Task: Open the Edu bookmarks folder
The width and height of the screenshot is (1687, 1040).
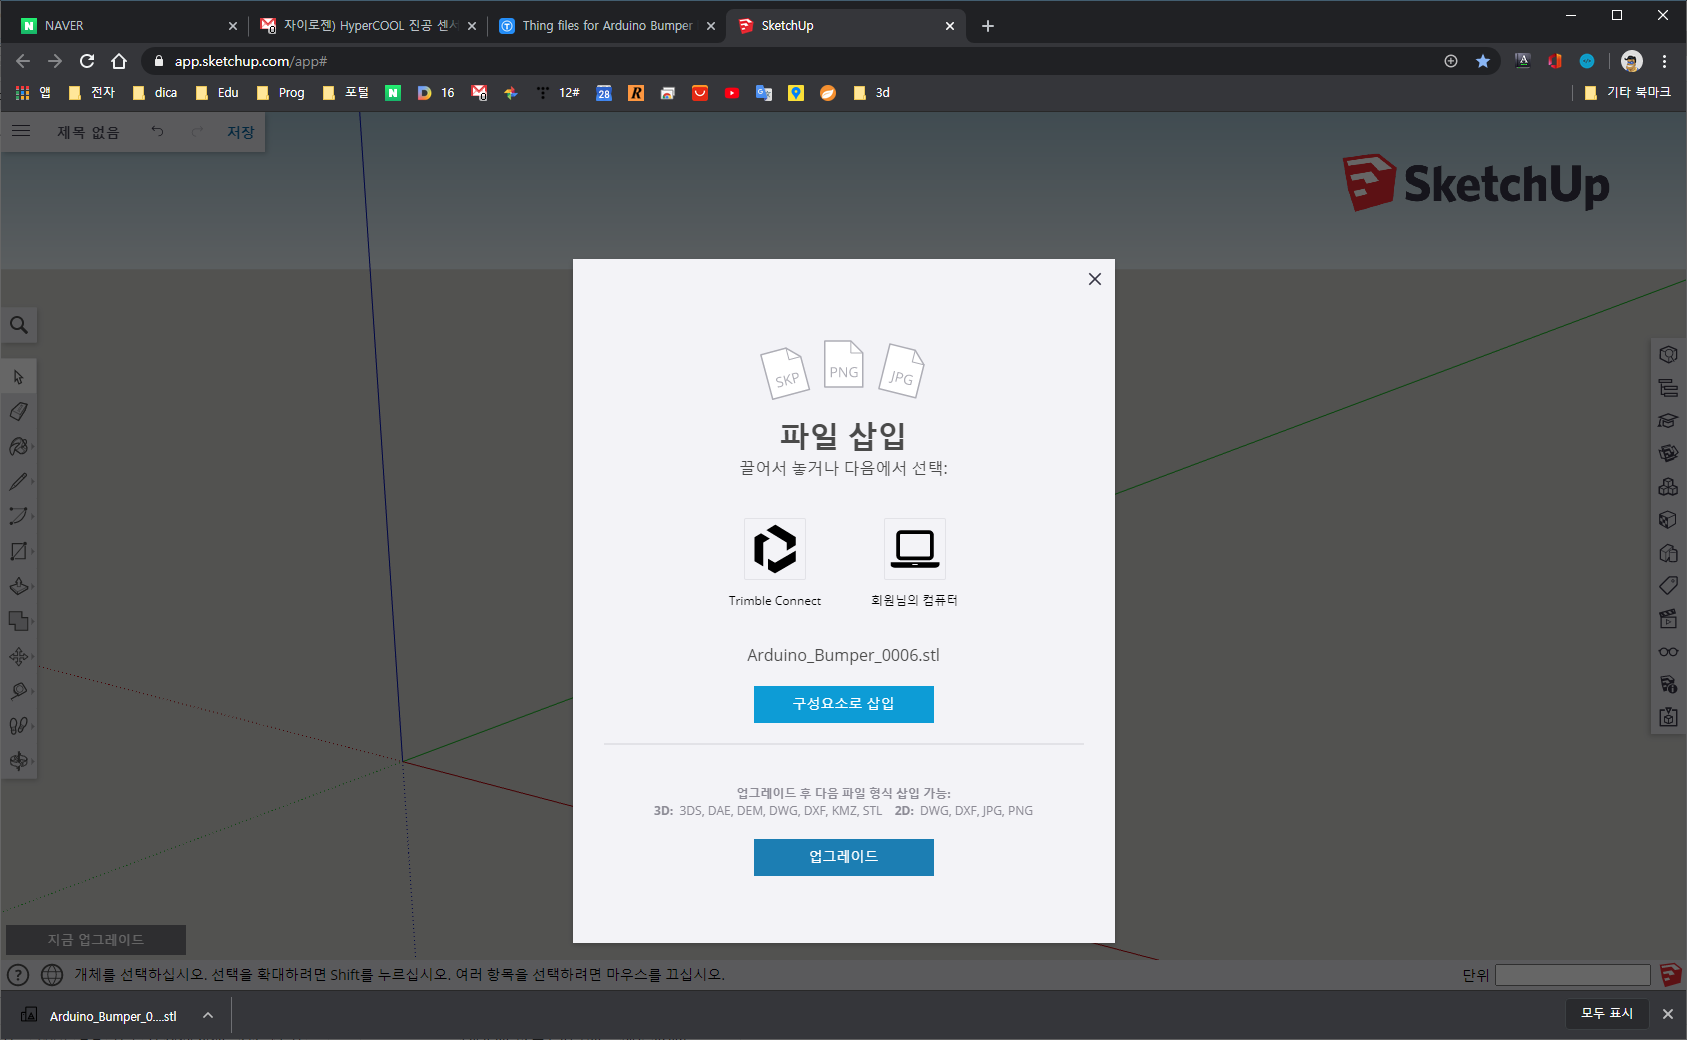Action: 217,92
